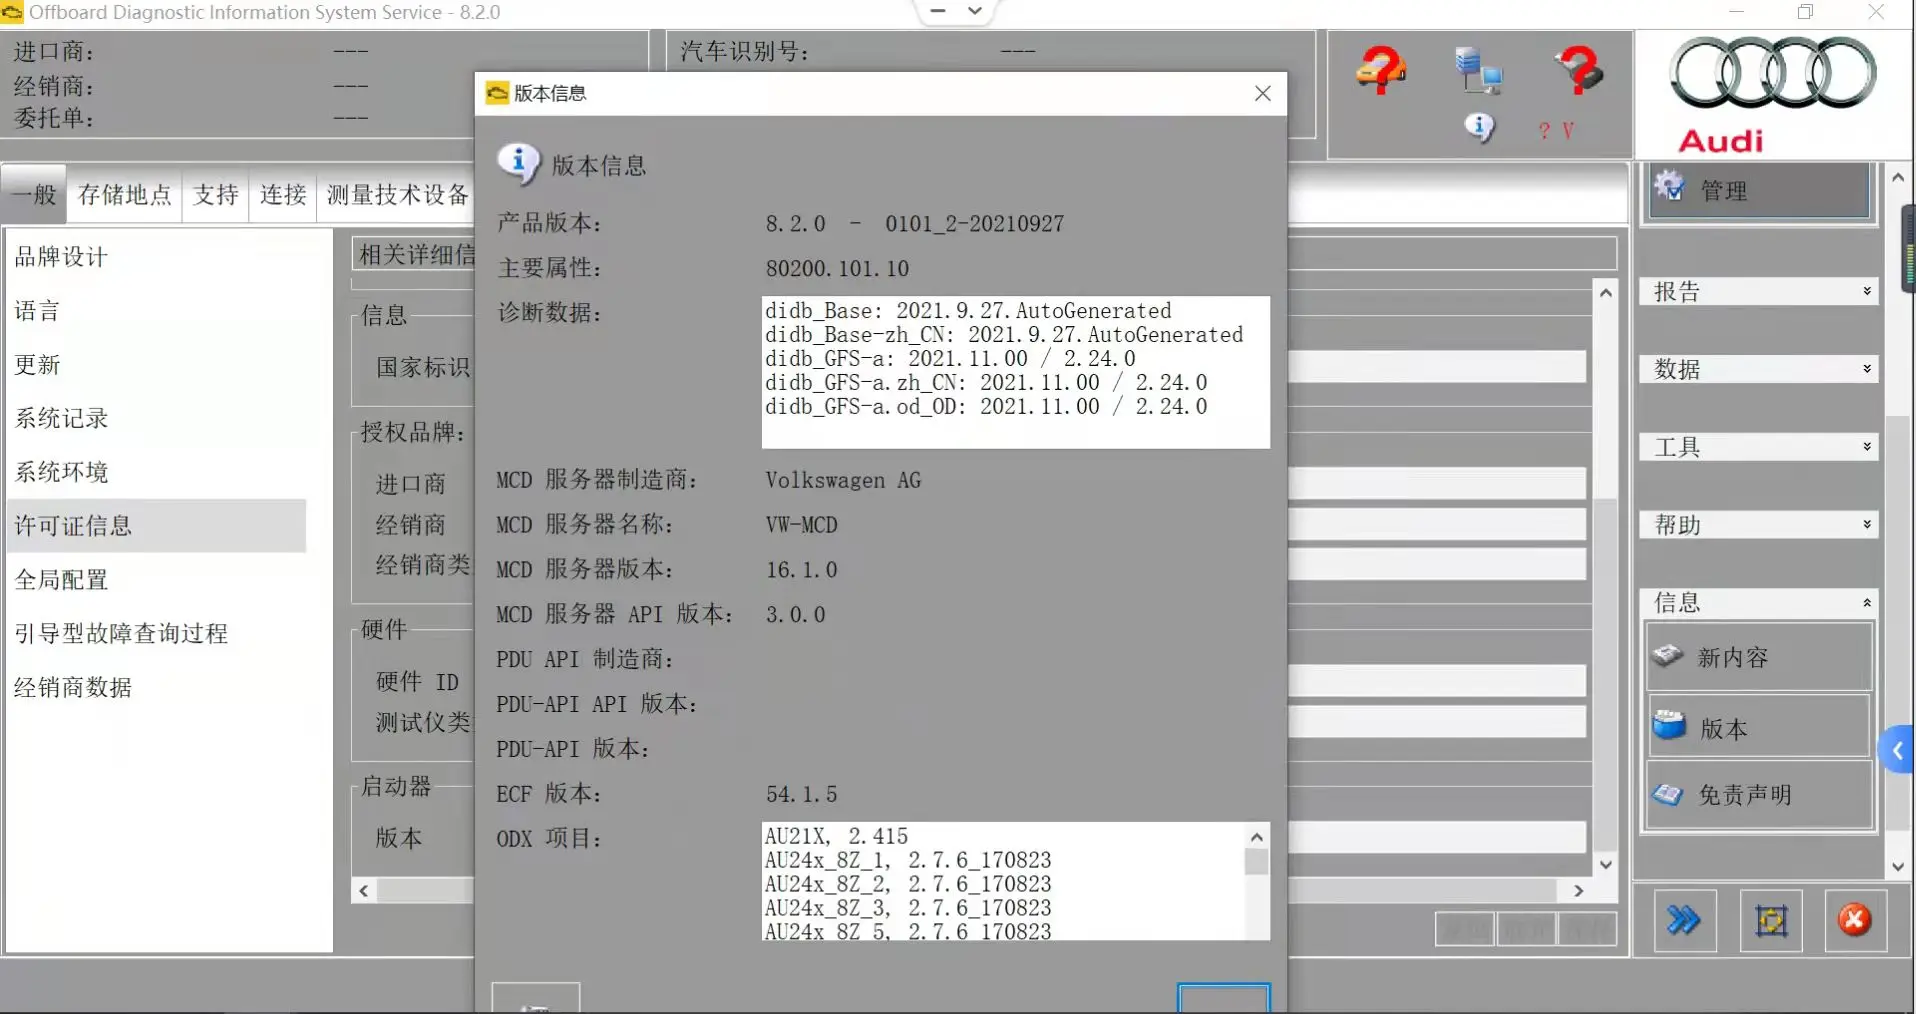1916x1014 pixels.
Task: Click Volkswagen AG manufacturer value
Action: (x=843, y=481)
